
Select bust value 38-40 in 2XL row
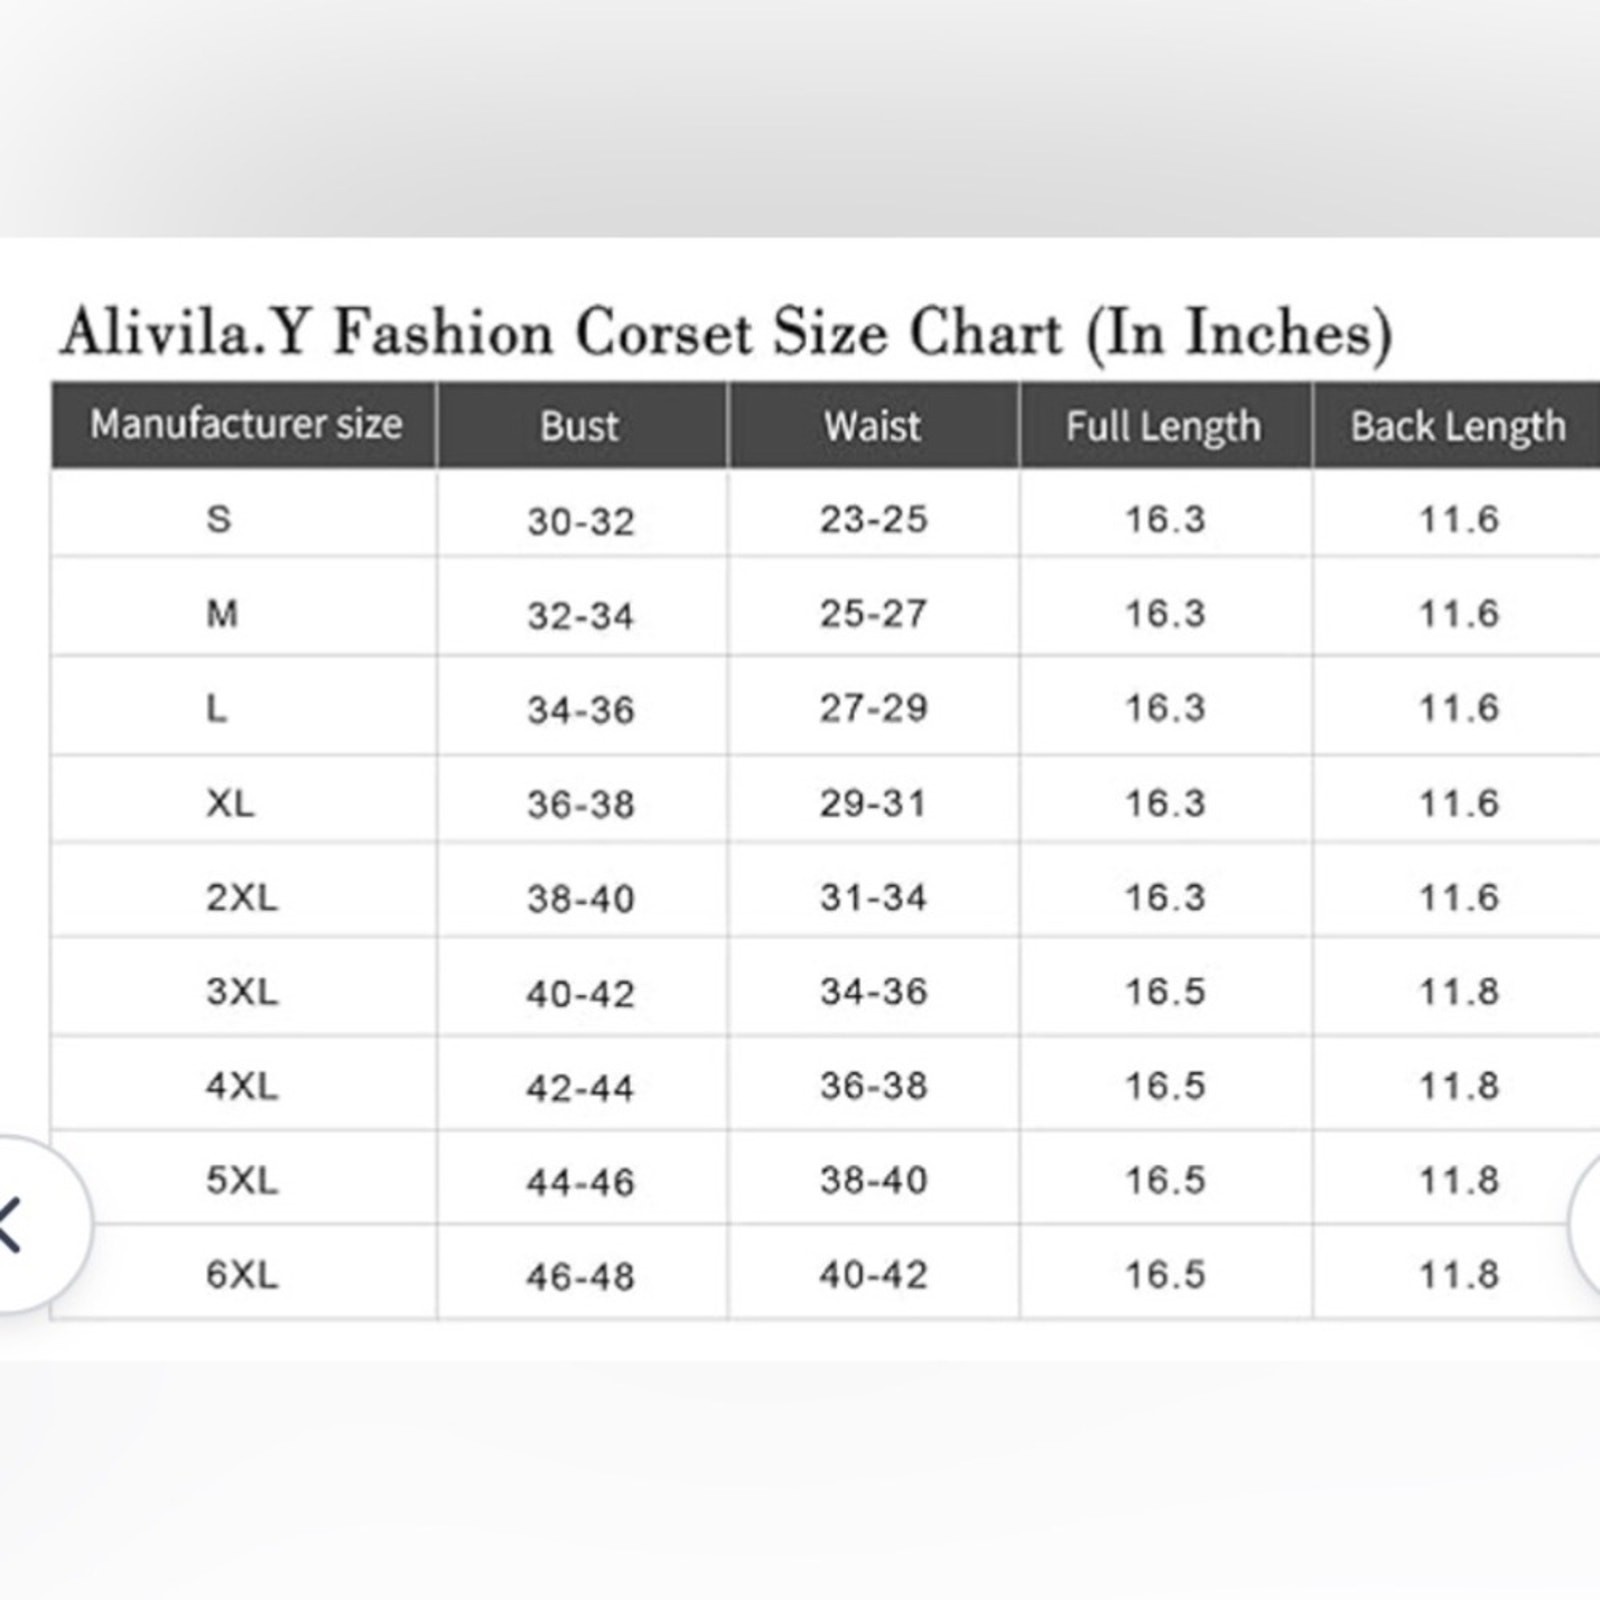coord(581,899)
